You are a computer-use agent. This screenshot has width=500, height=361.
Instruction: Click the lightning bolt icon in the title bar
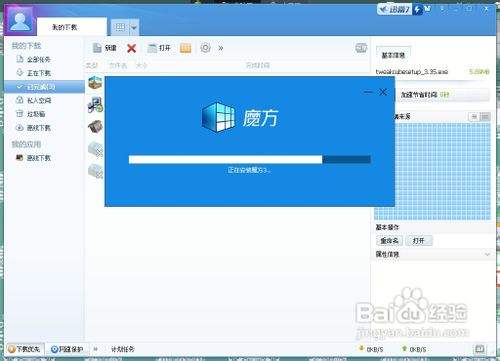pyautogui.click(x=417, y=10)
